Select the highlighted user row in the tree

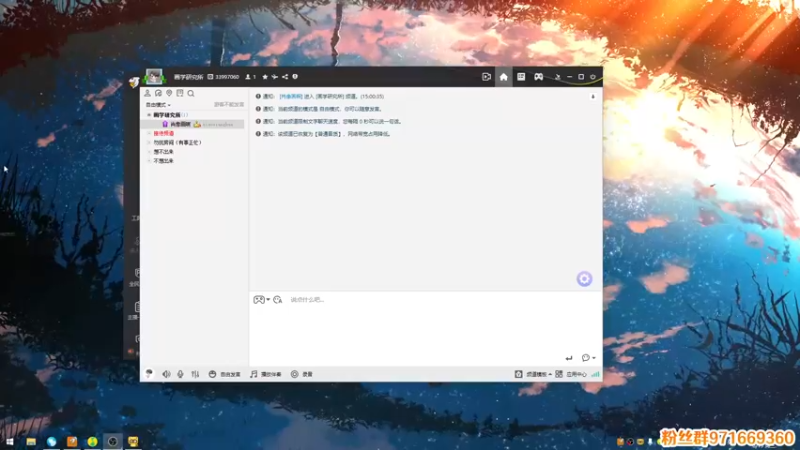tap(192, 124)
